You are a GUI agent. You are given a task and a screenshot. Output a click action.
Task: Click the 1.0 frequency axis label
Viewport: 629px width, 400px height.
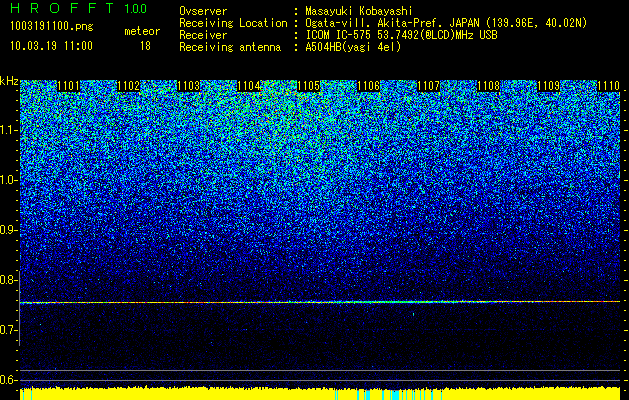point(7,180)
